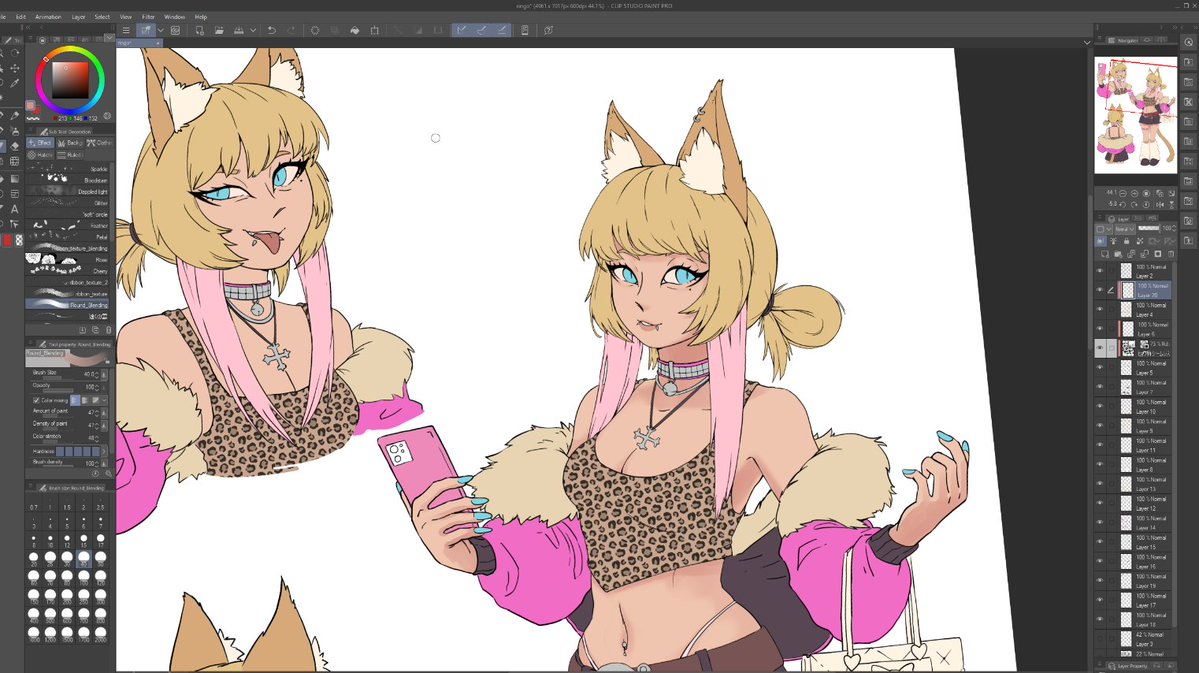Toggle snap to grid icon in command bar
This screenshot has height=673, width=1199.
pos(501,31)
